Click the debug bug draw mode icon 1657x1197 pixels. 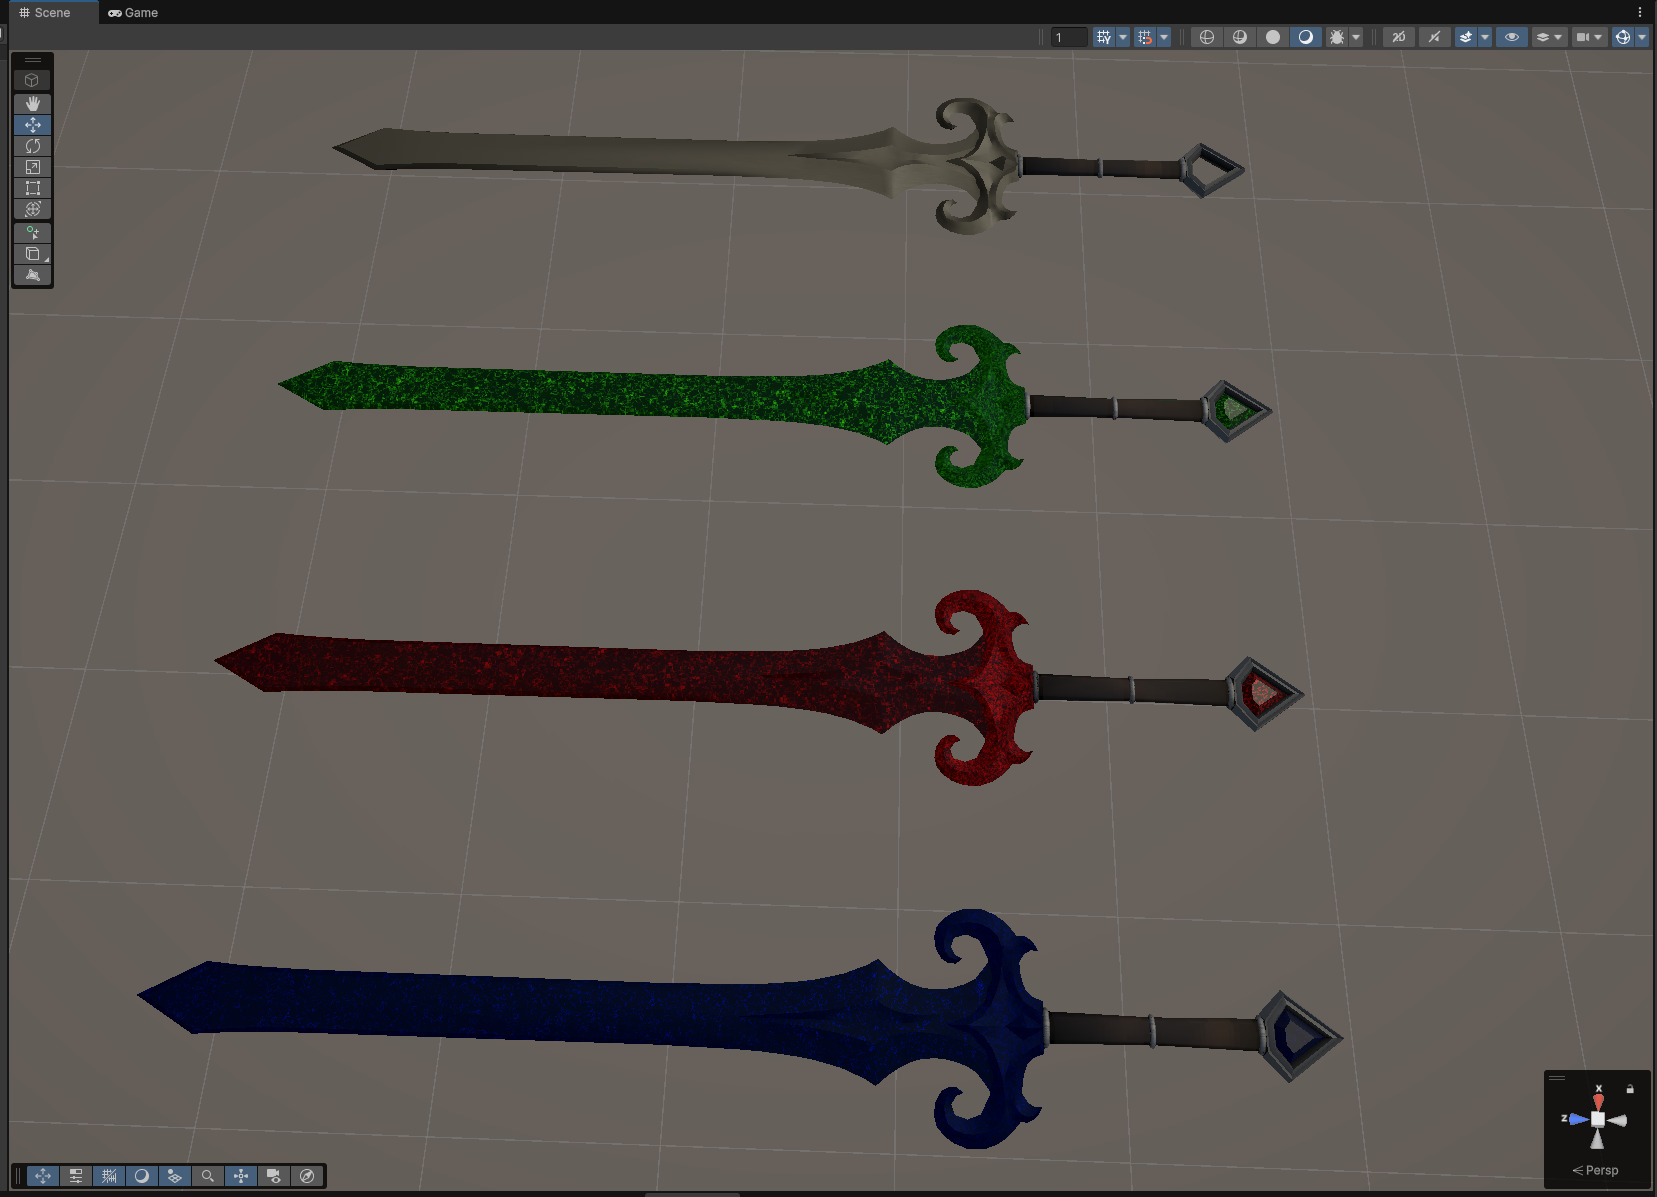point(1337,37)
